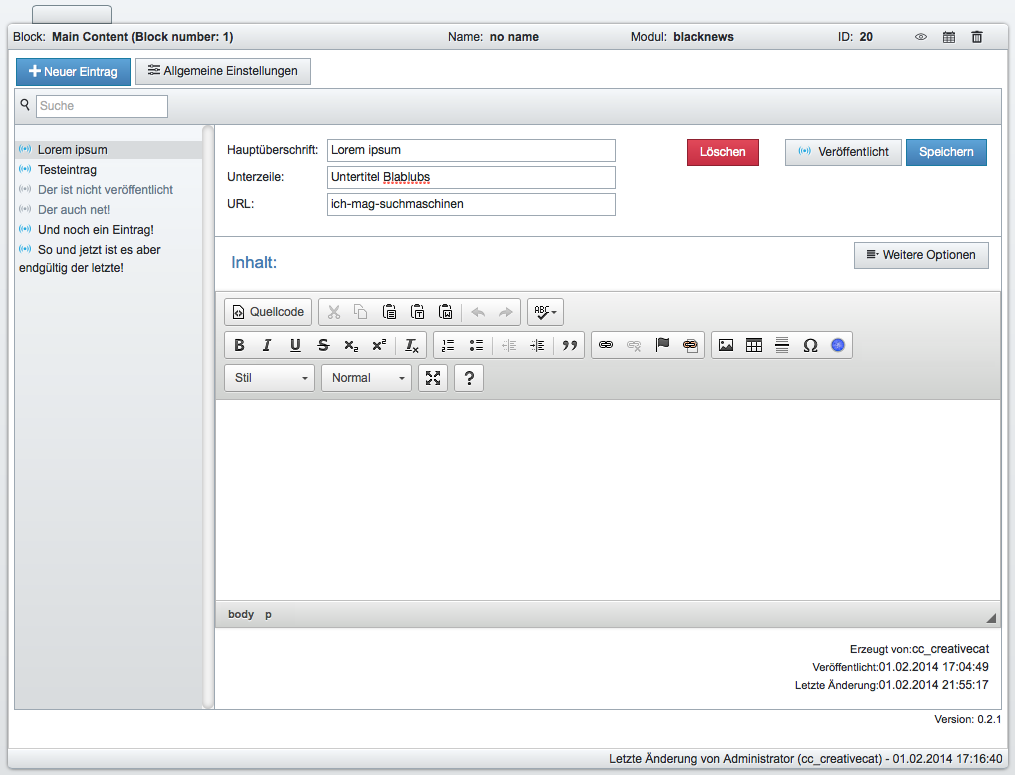Toggle bold formatting in editor
1015x775 pixels.
coord(239,345)
